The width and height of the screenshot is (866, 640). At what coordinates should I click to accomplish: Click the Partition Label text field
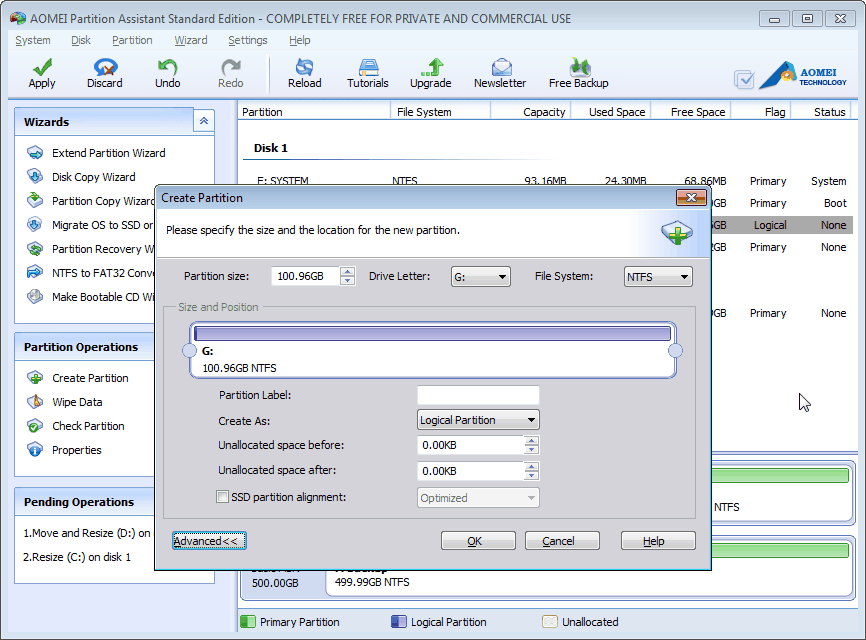click(x=478, y=395)
